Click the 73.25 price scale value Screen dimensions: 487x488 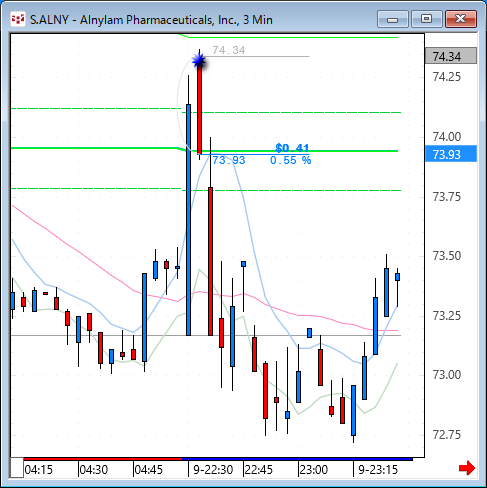tap(447, 315)
